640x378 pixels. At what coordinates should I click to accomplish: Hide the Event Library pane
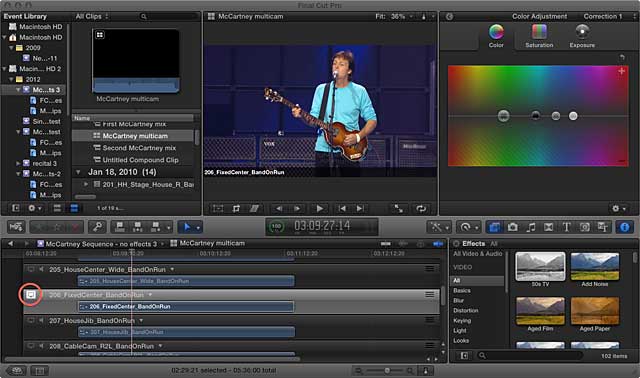[16, 208]
